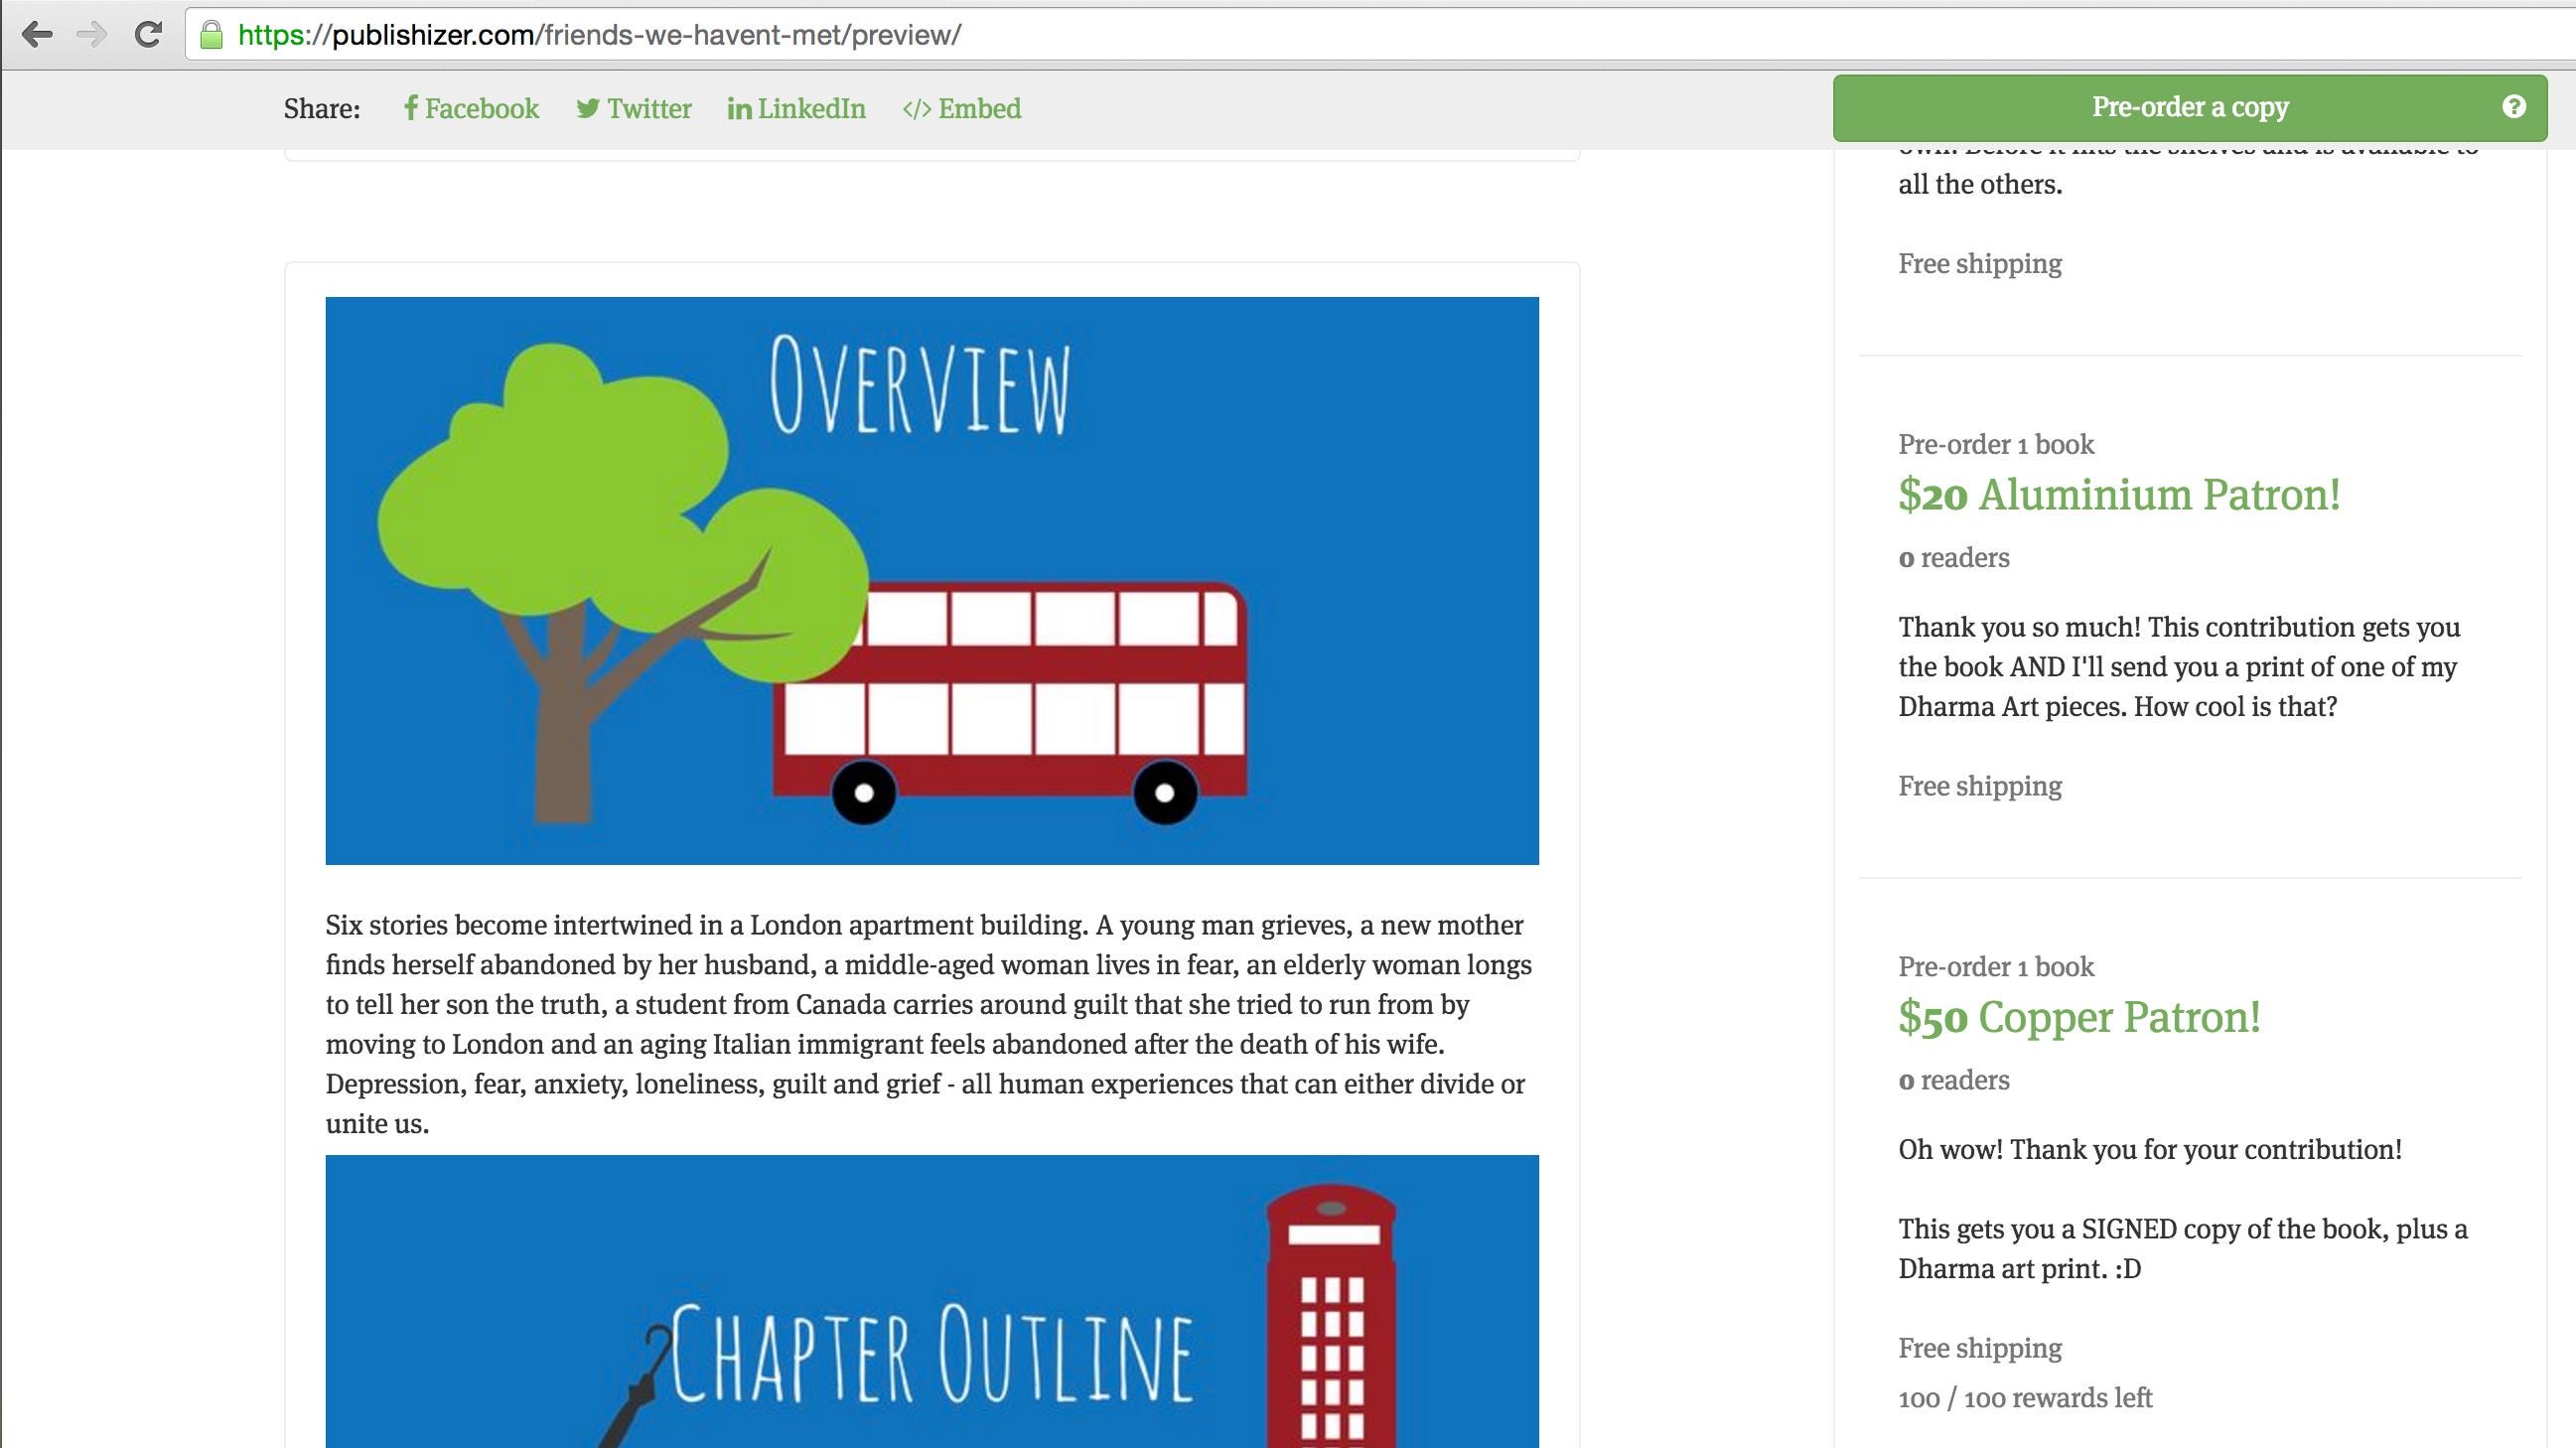
Task: Open the Embed code link
Action: click(x=962, y=108)
